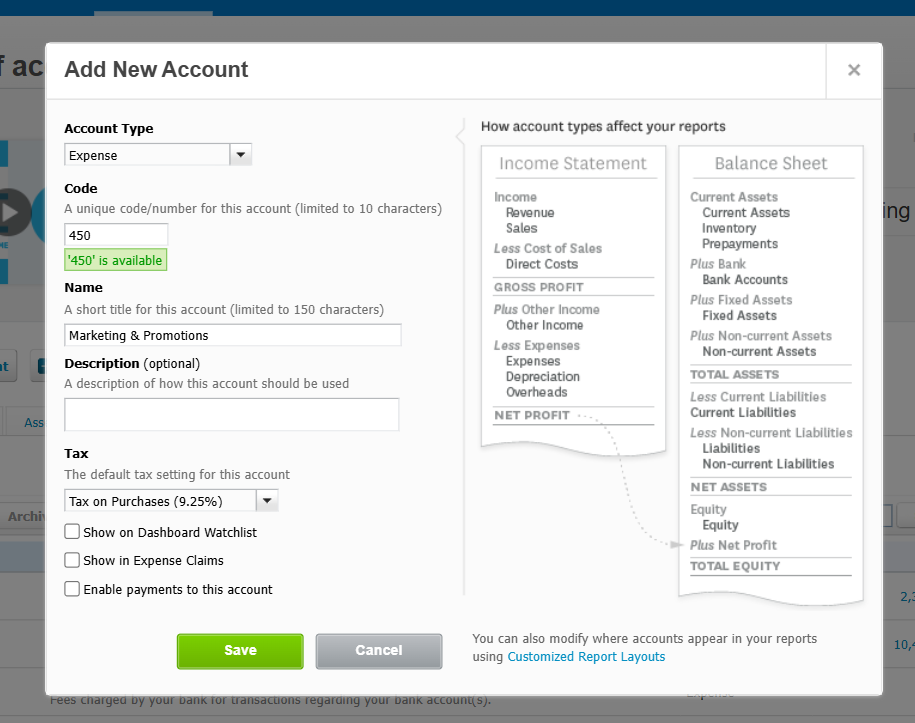Click Direct Costs under Less Cost of Sales

pyautogui.click(x=542, y=264)
